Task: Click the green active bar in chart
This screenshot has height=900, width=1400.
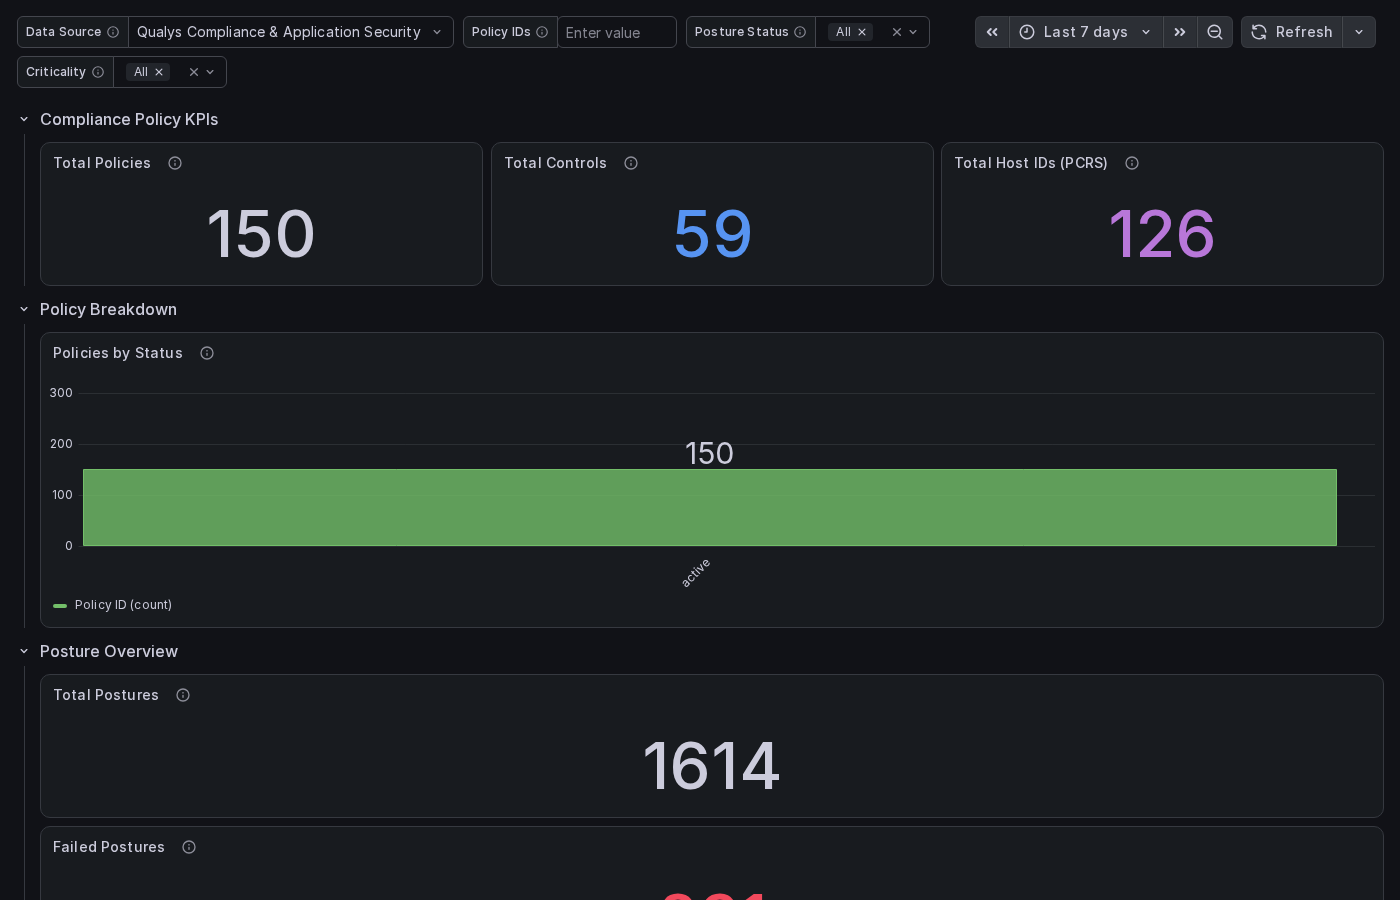Action: click(x=710, y=508)
